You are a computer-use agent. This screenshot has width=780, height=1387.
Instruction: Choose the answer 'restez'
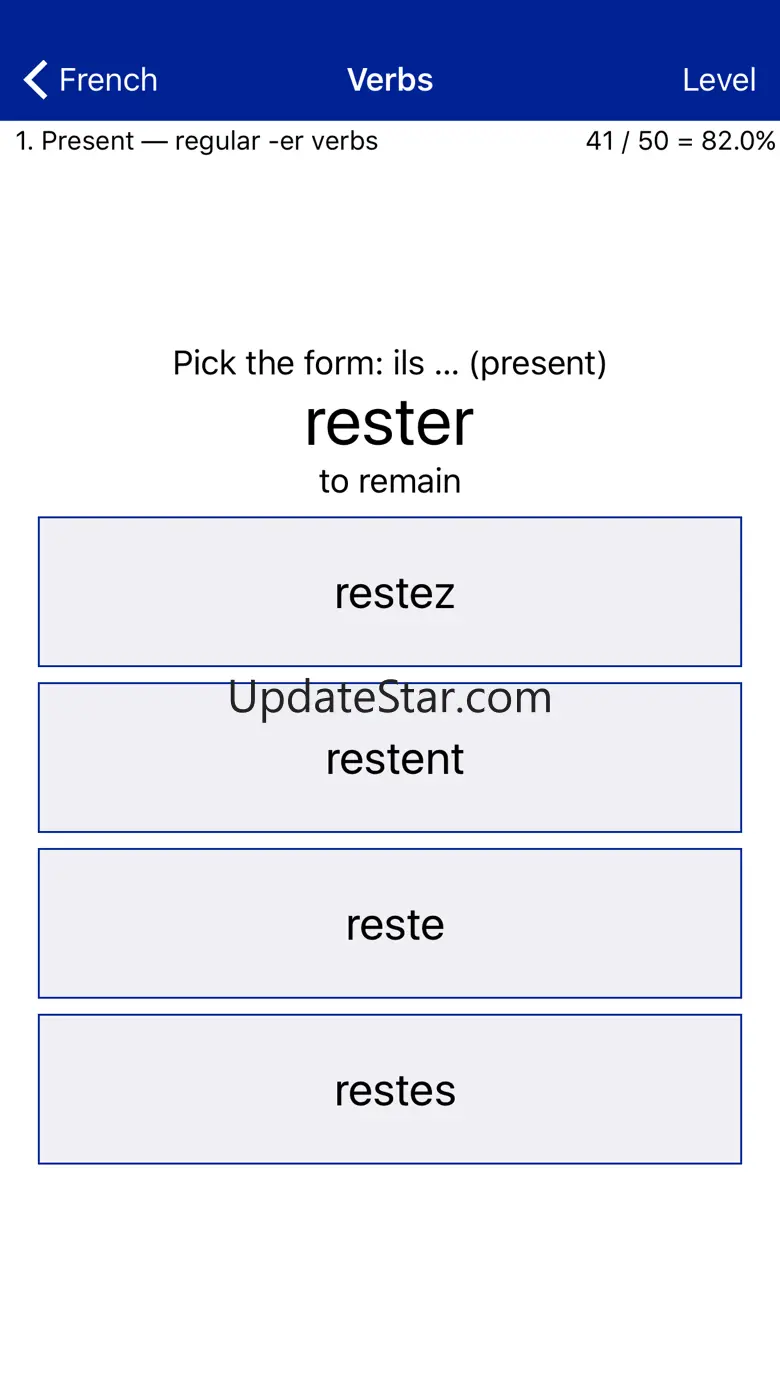click(x=390, y=592)
